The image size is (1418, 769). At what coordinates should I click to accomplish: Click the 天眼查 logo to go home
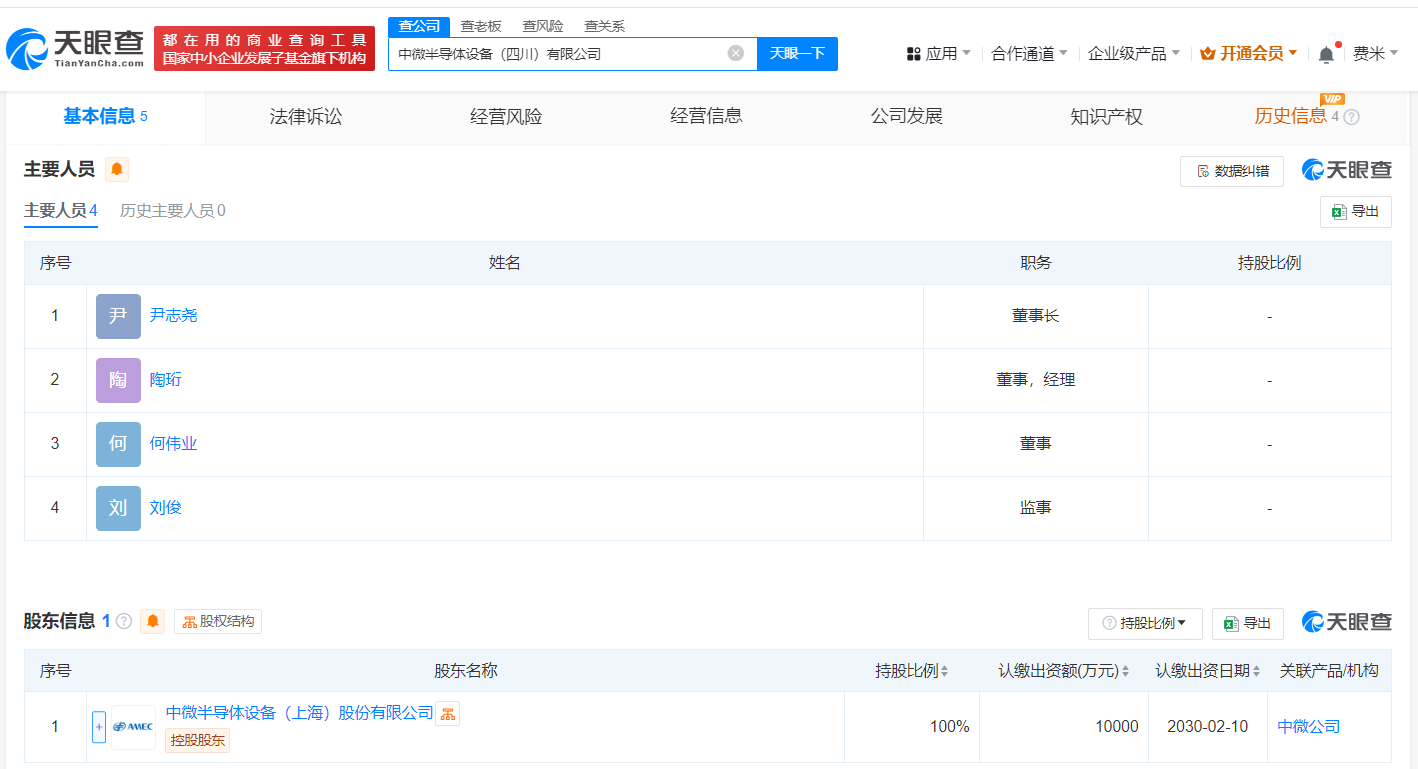point(75,47)
